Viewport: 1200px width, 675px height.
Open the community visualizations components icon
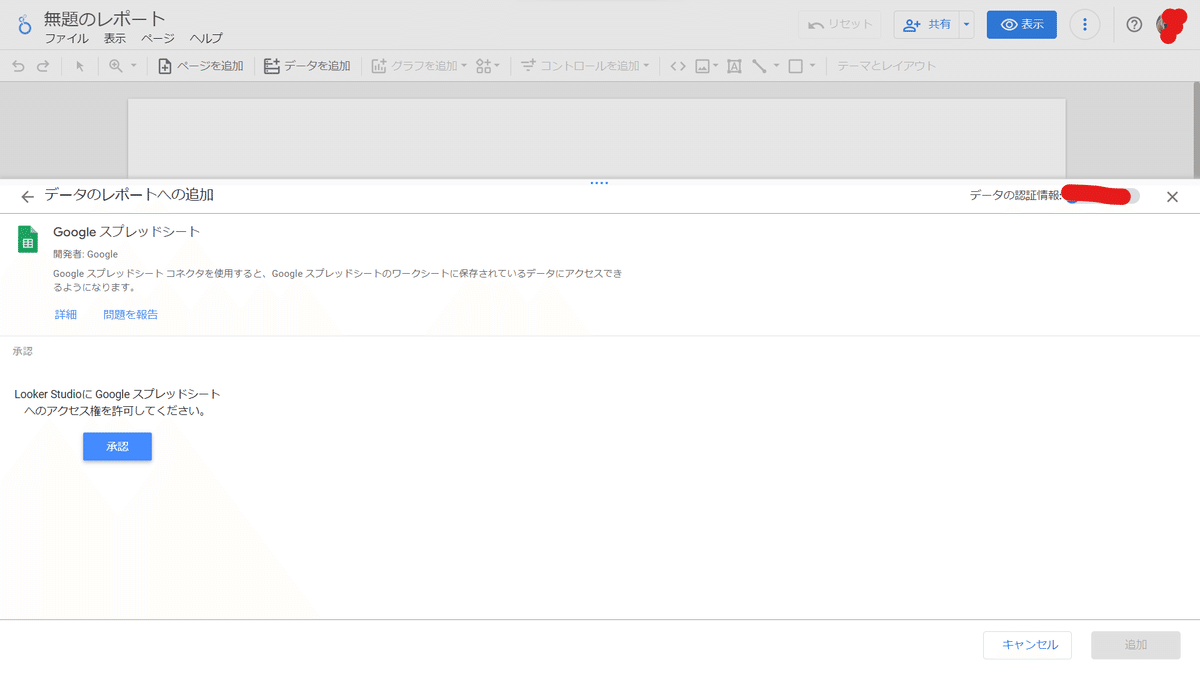click(x=488, y=66)
